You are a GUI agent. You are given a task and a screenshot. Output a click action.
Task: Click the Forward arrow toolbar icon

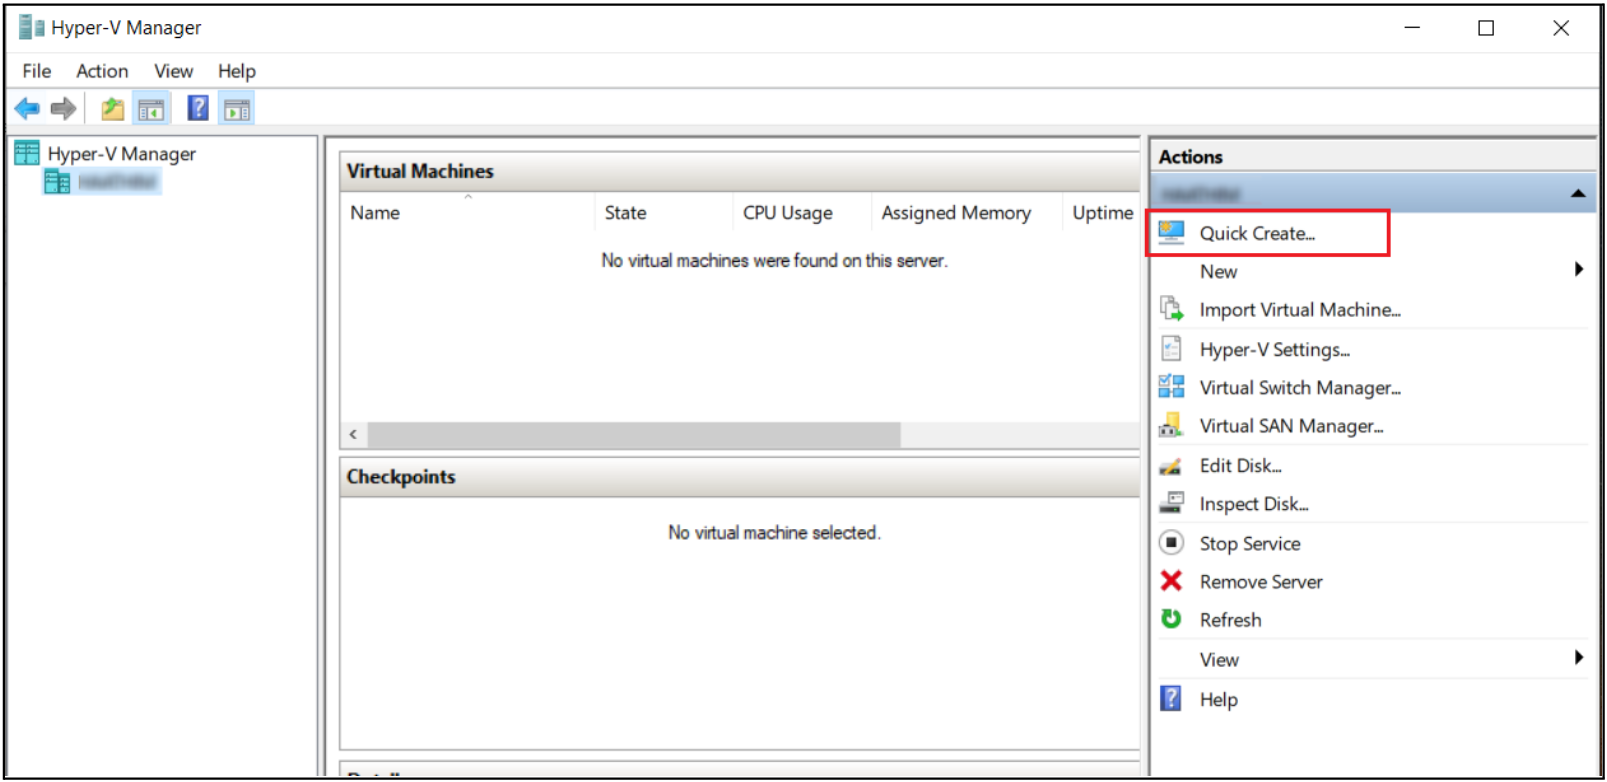63,108
